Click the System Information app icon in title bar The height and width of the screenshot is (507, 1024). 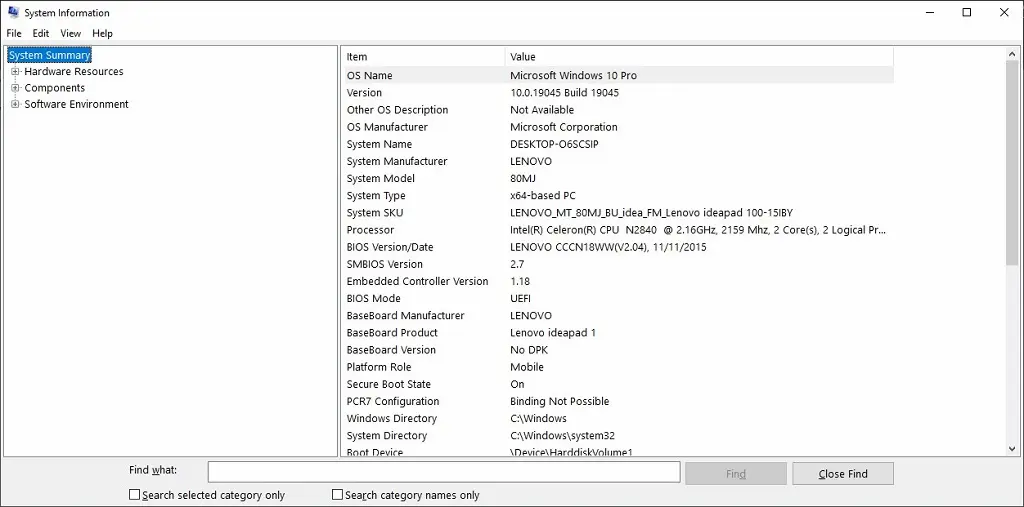click(x=12, y=13)
